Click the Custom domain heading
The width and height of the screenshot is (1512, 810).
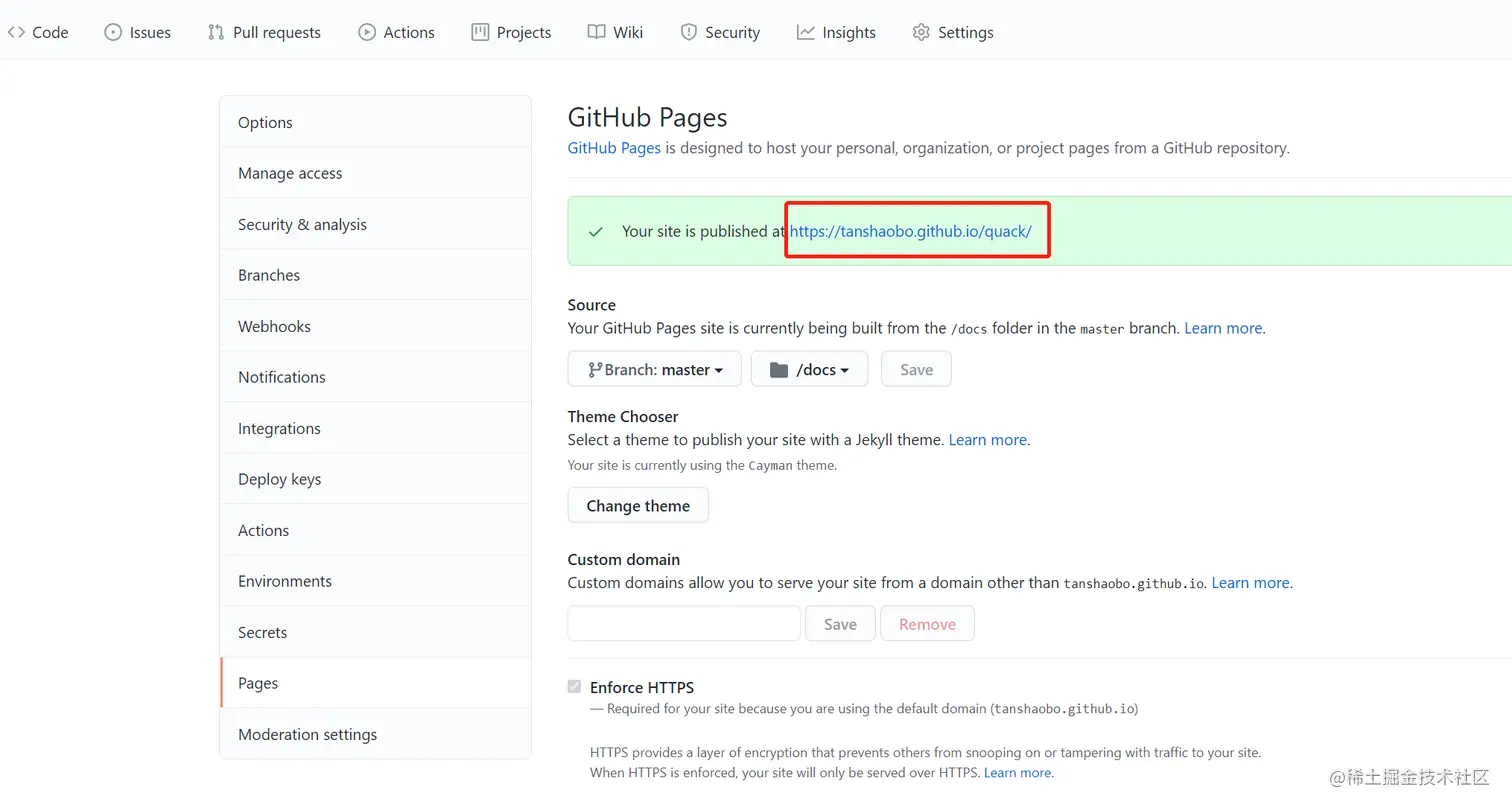coord(624,559)
